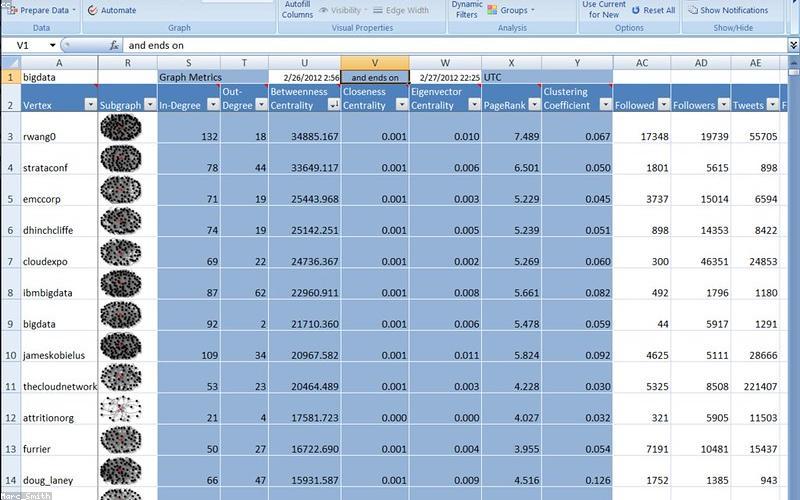Select Tweets value 221407
This screenshot has height=500, width=800.
click(x=756, y=378)
